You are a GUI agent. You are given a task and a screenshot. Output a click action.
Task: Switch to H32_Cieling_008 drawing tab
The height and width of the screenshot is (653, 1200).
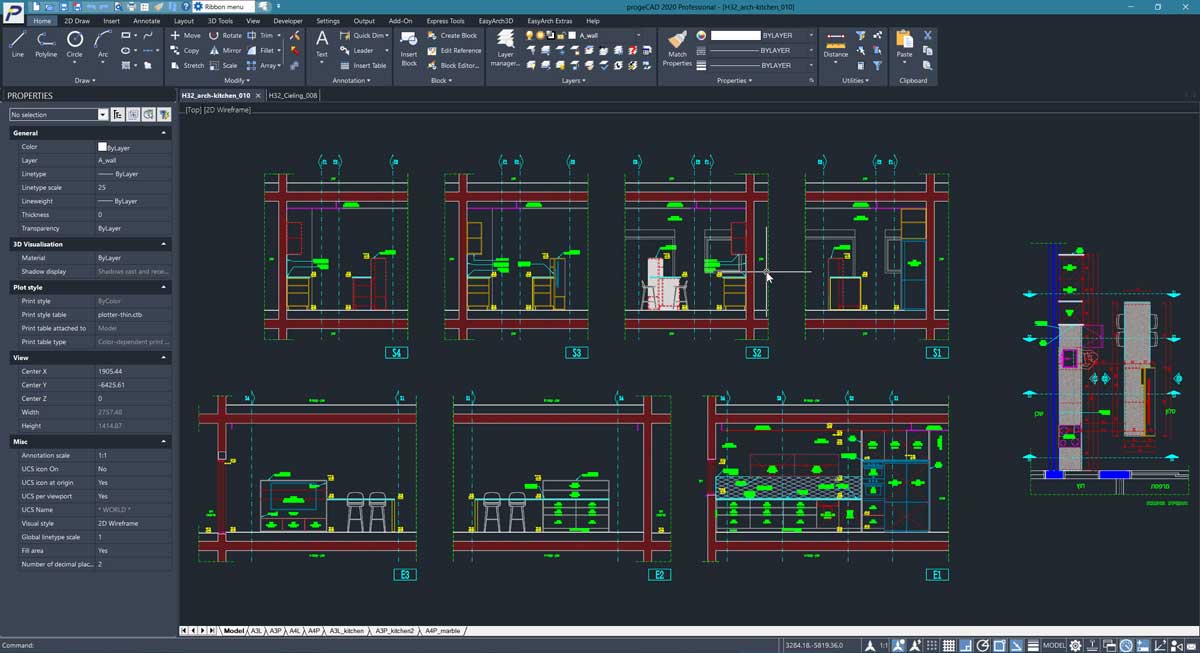(x=293, y=96)
